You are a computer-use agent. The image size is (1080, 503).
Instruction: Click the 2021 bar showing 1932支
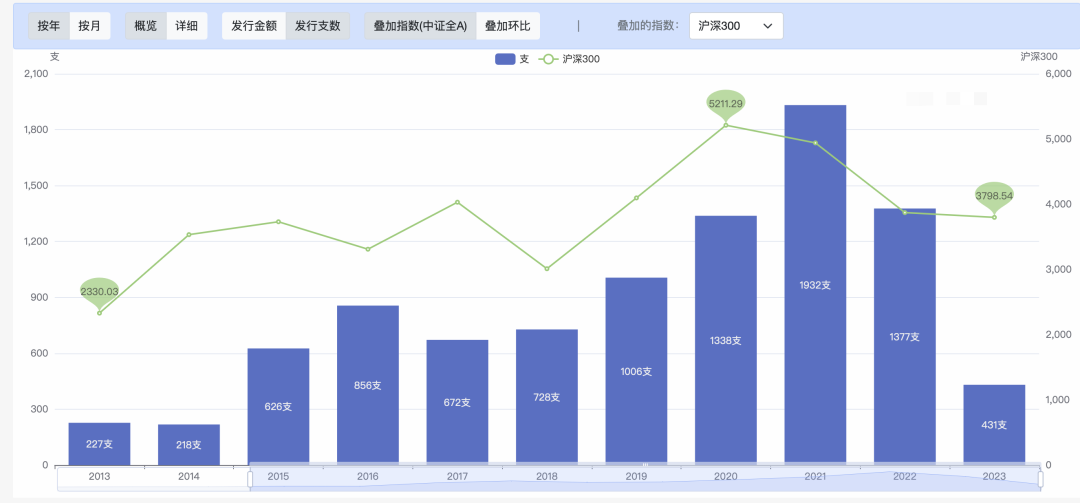pos(815,285)
